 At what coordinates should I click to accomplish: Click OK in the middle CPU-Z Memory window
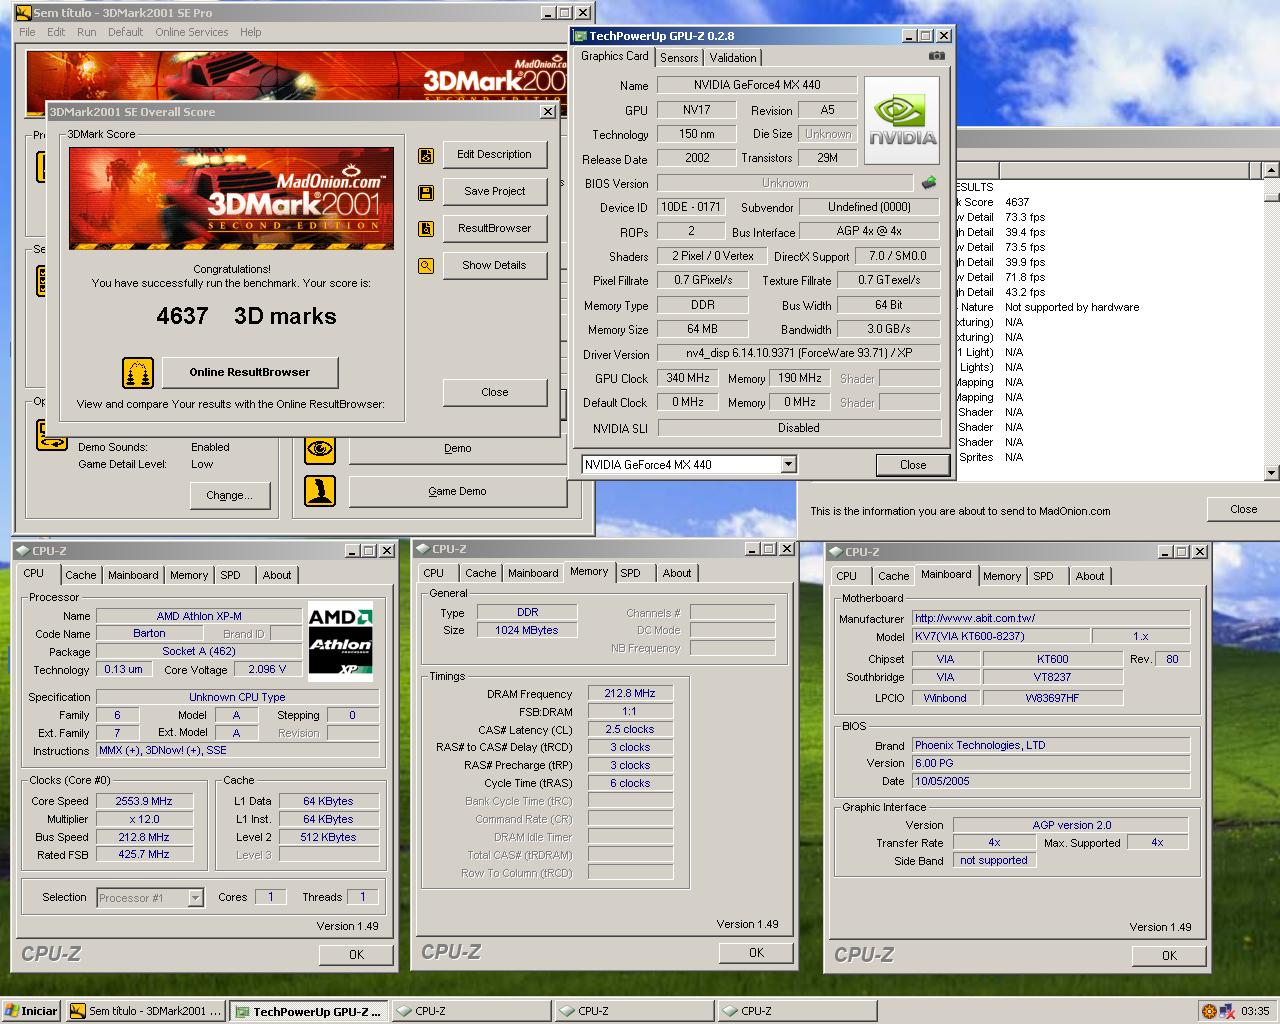tap(756, 953)
